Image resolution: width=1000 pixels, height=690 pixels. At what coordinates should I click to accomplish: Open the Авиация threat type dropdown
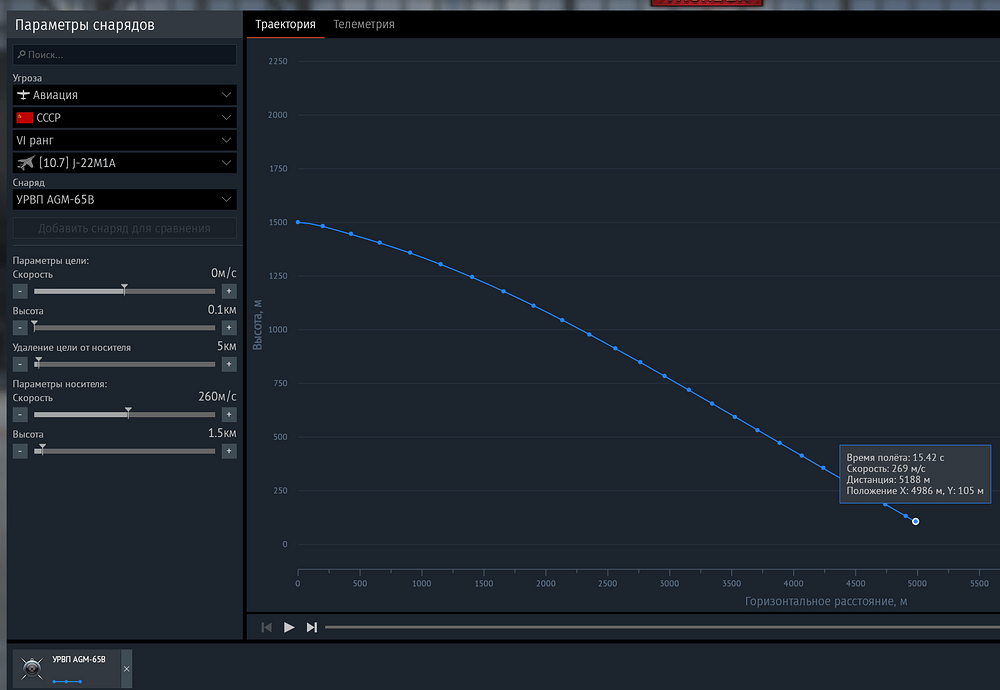click(x=124, y=95)
